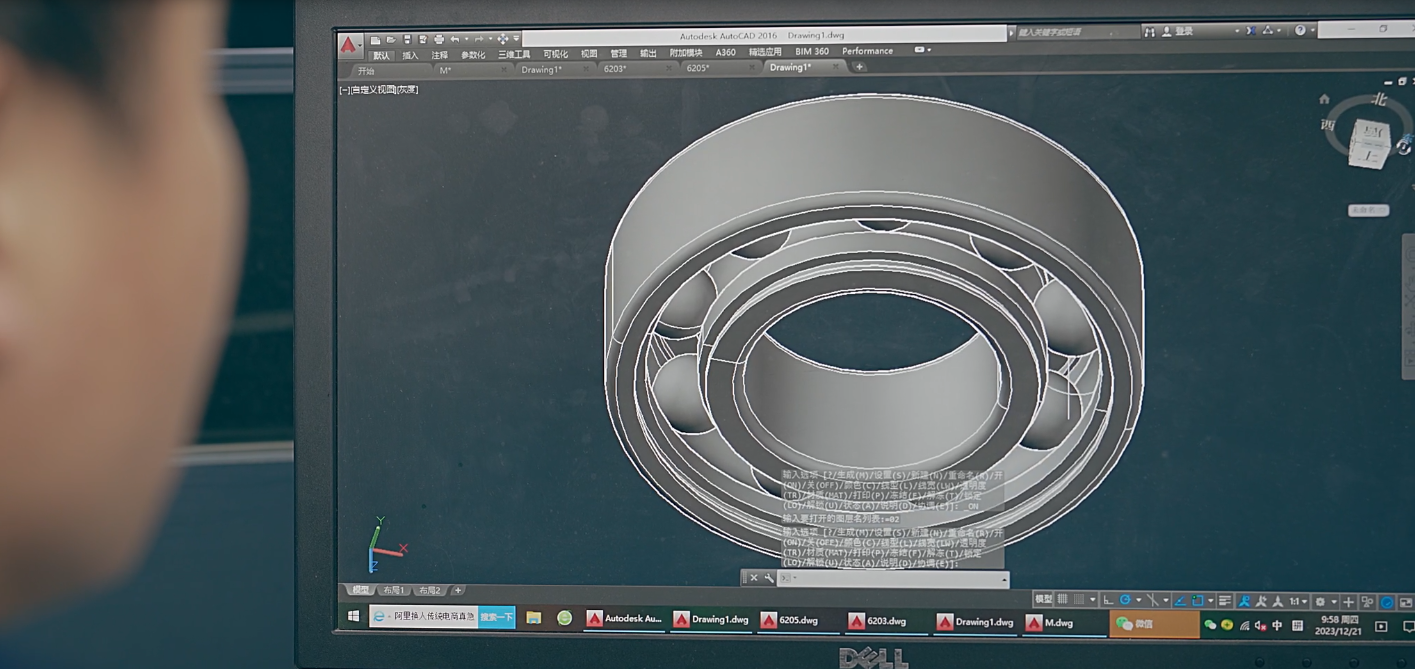1415x669 pixels.
Task: Click the new drawing tab plus button
Action: click(x=859, y=67)
